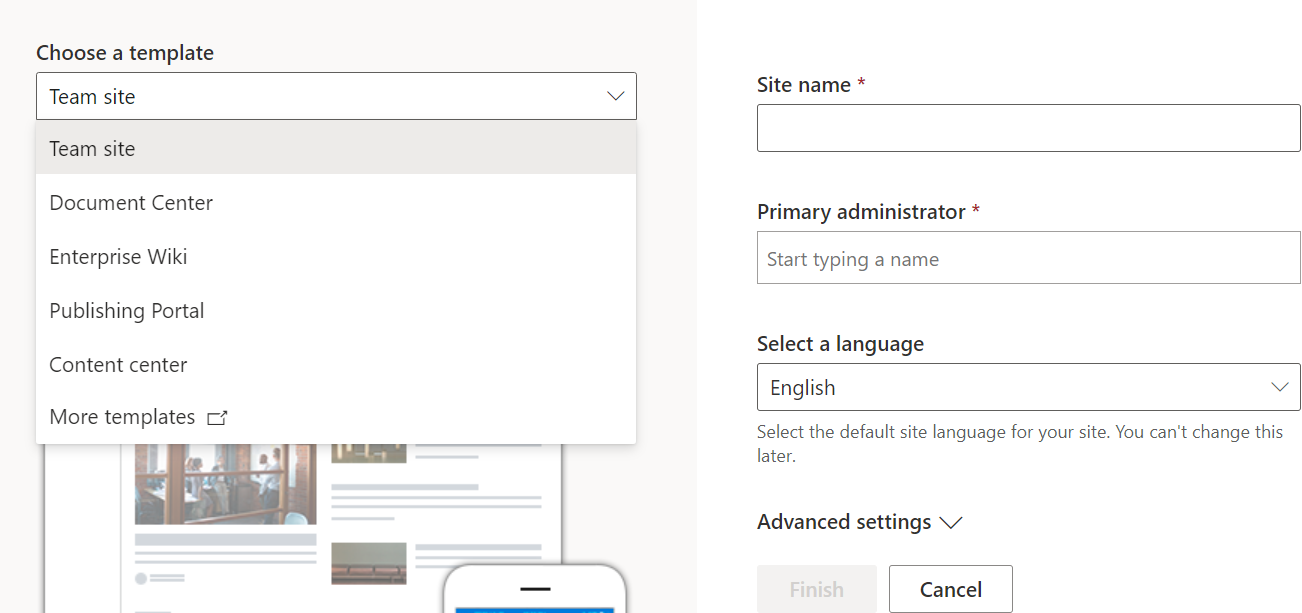The height and width of the screenshot is (613, 1302).
Task: Click the Finish button
Action: [817, 589]
